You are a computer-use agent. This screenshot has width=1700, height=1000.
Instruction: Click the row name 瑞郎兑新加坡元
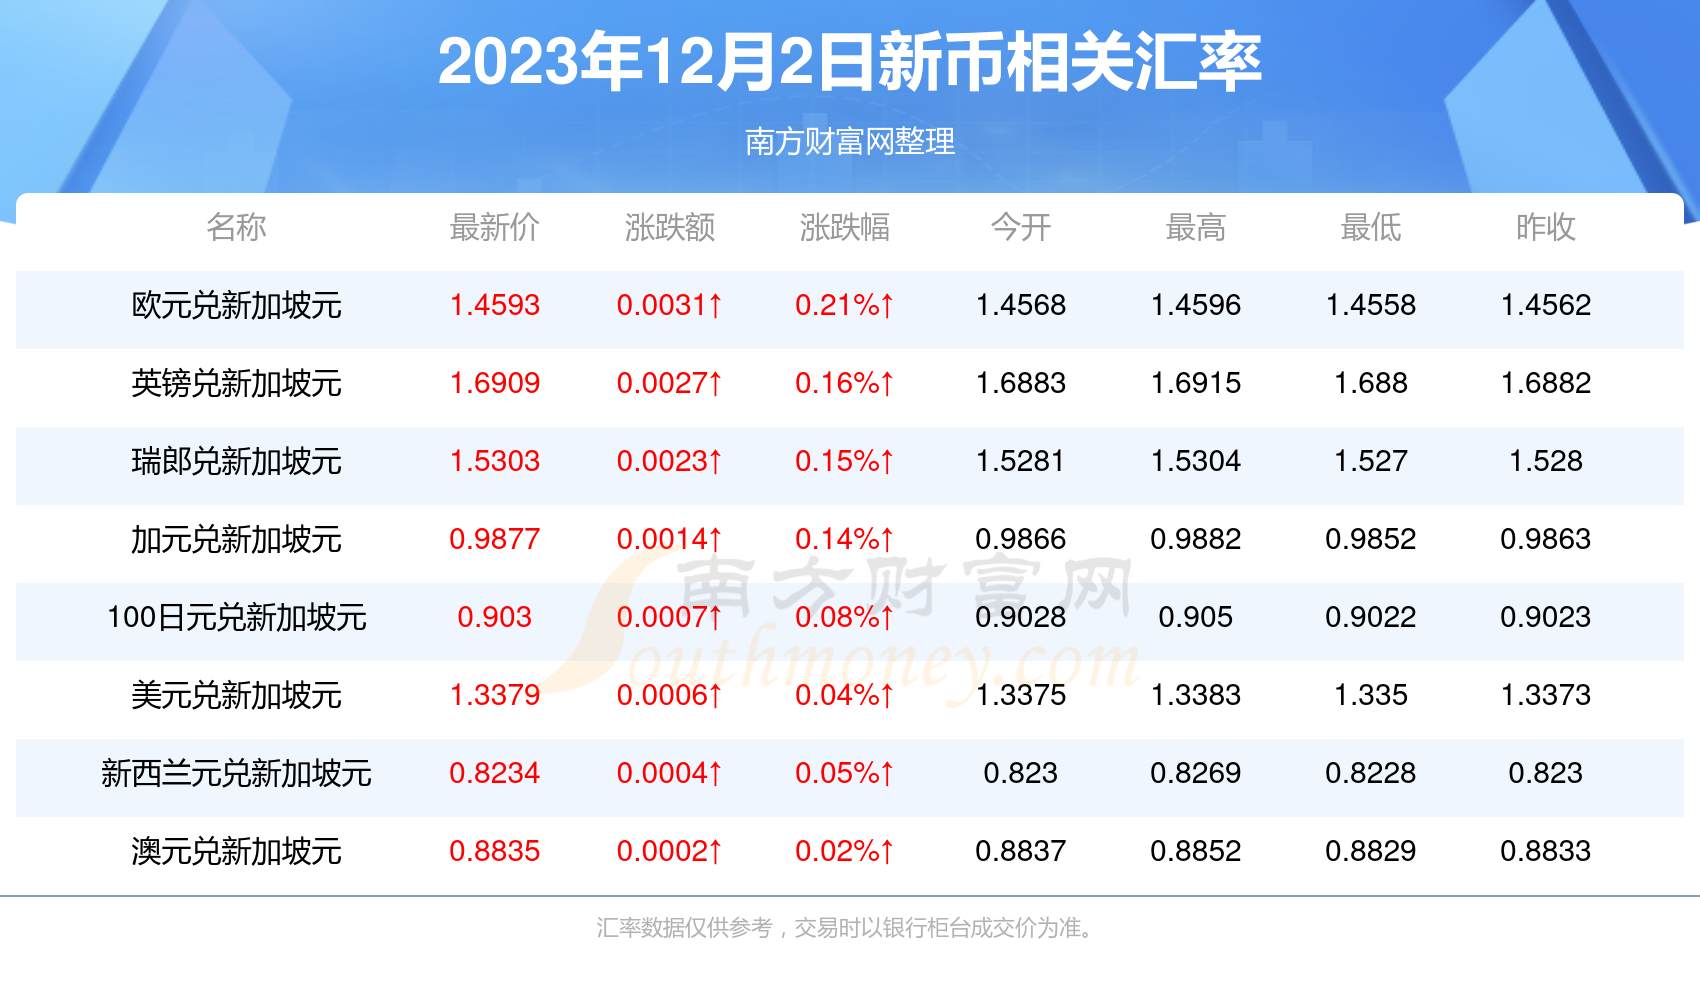pyautogui.click(x=236, y=461)
